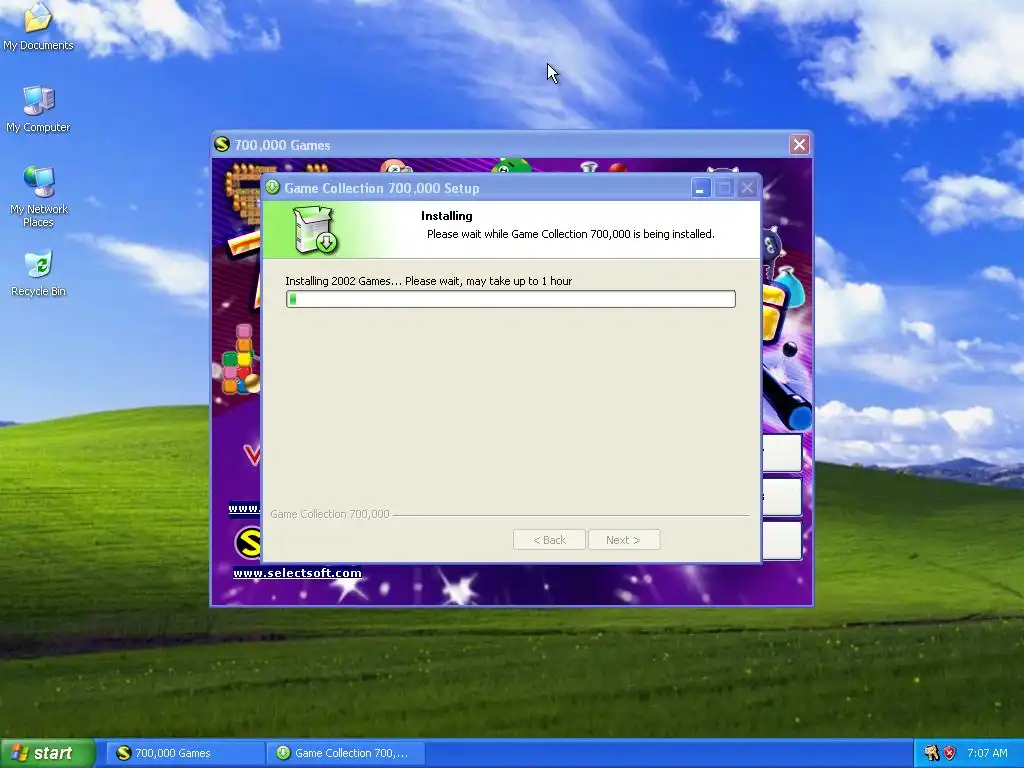The height and width of the screenshot is (768, 1024).
Task: Click the disabled Next button
Action: (624, 540)
